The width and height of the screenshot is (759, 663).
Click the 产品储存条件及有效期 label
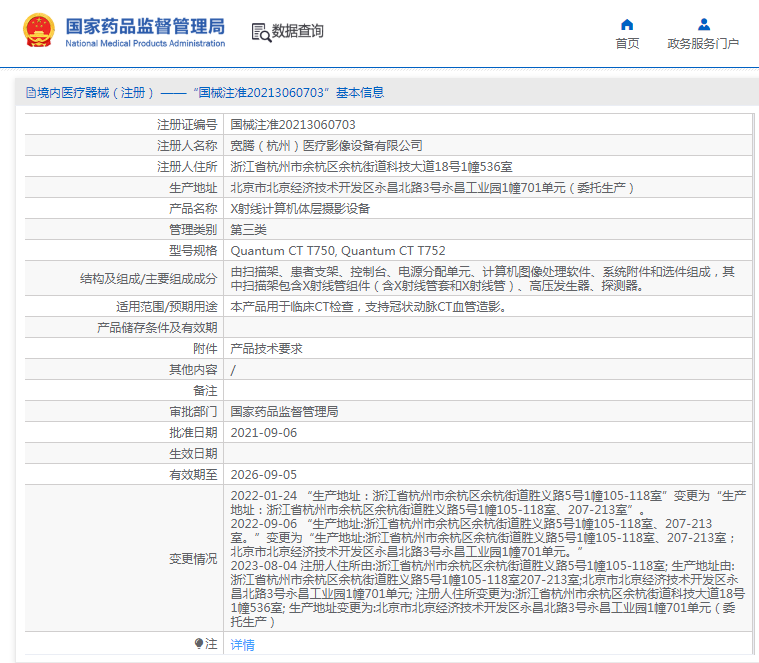(157, 328)
